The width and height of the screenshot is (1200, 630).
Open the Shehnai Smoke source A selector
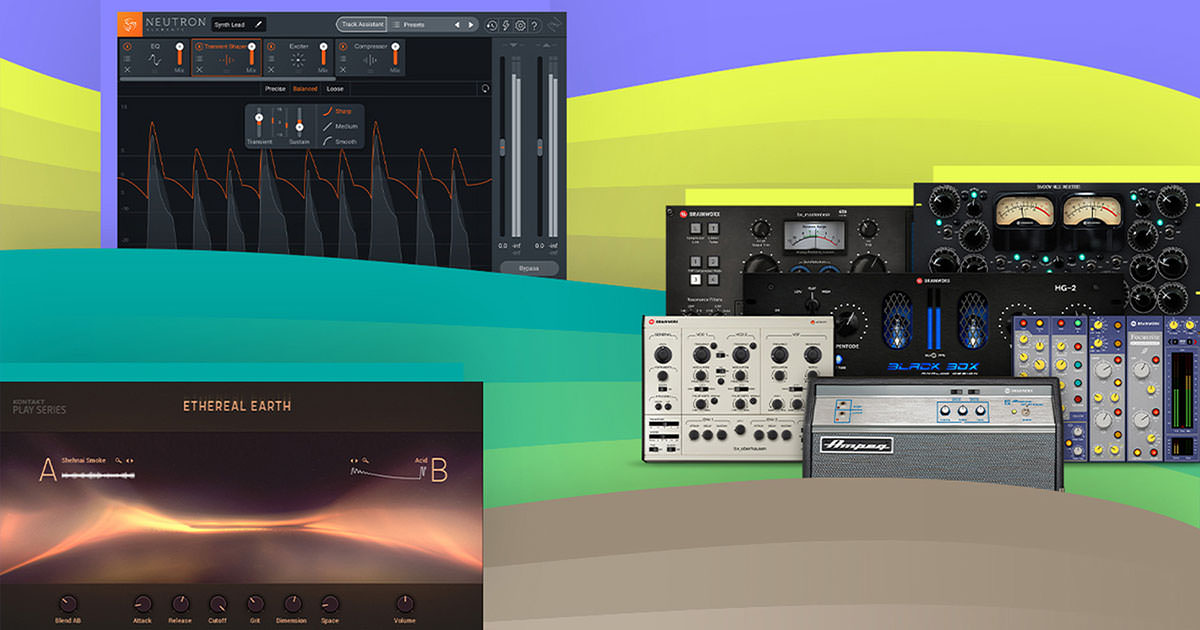click(85, 461)
